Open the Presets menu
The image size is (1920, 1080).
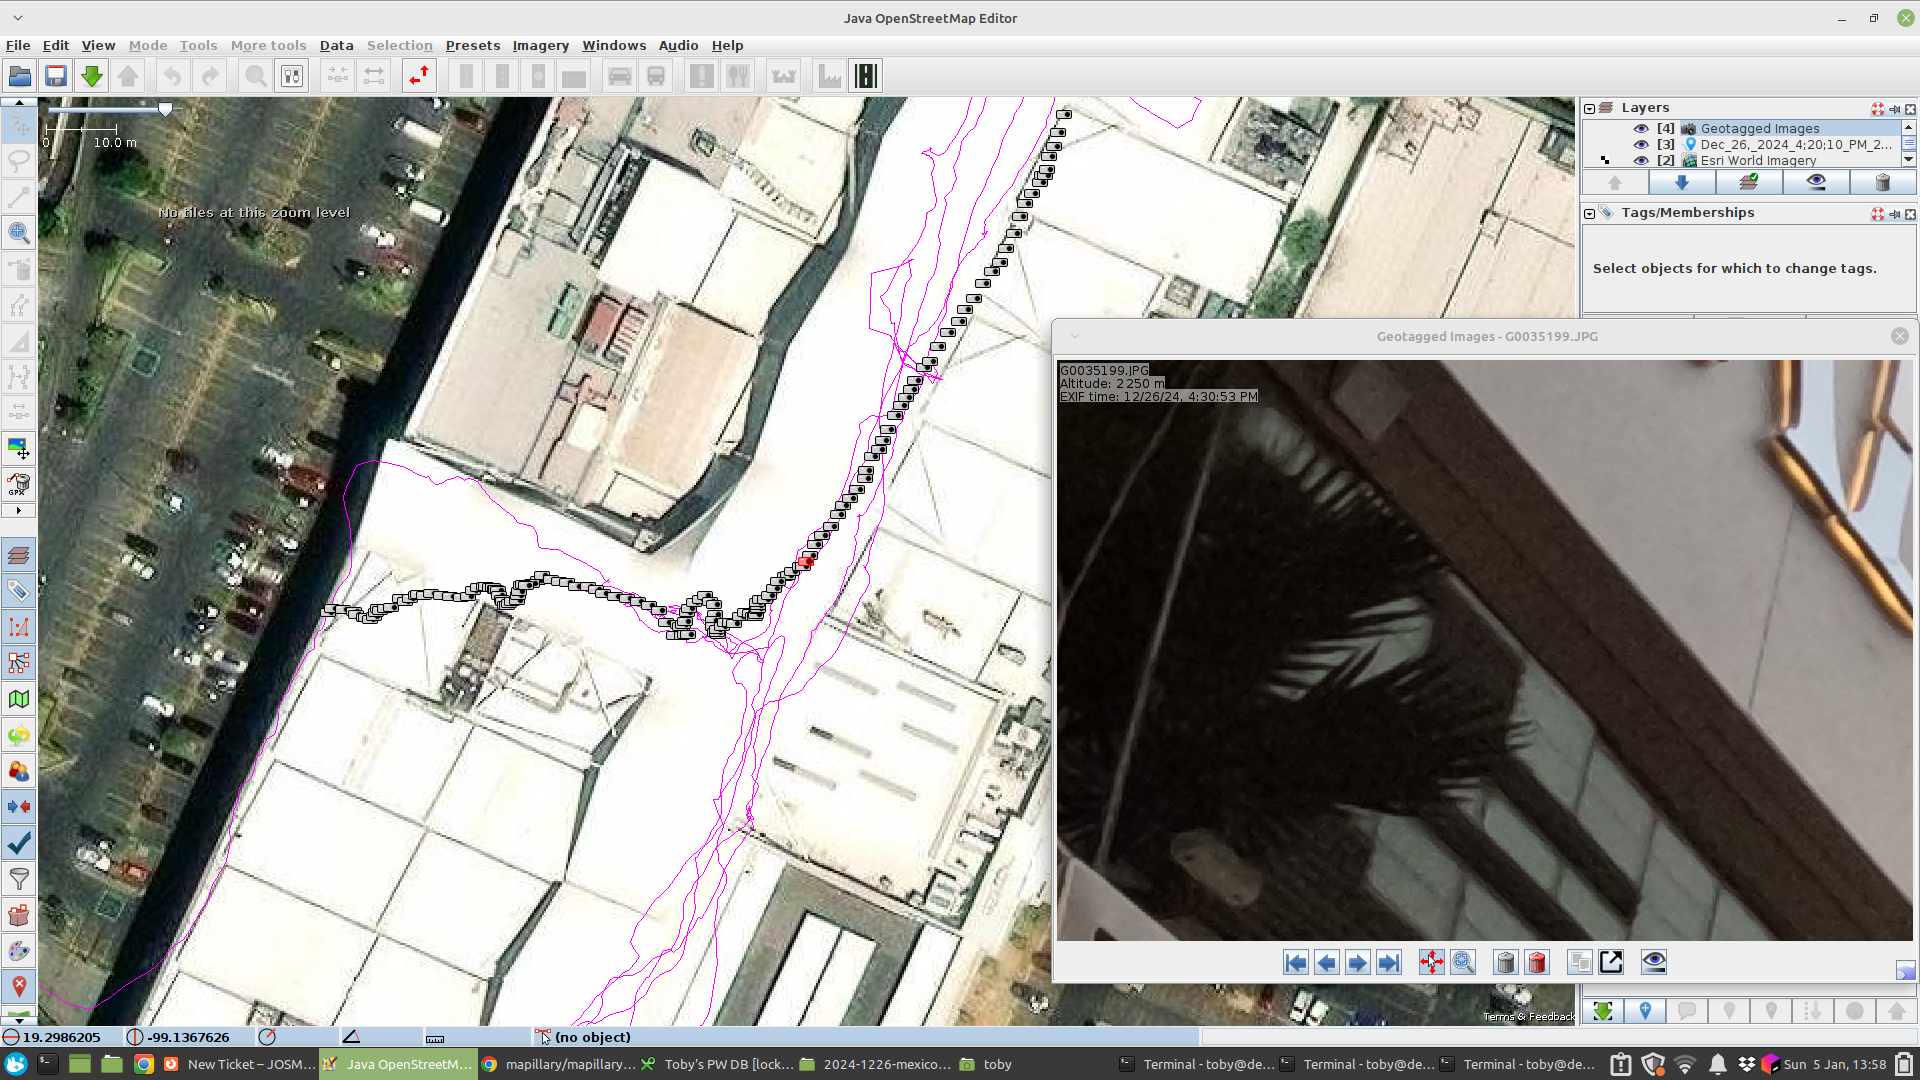pos(472,45)
